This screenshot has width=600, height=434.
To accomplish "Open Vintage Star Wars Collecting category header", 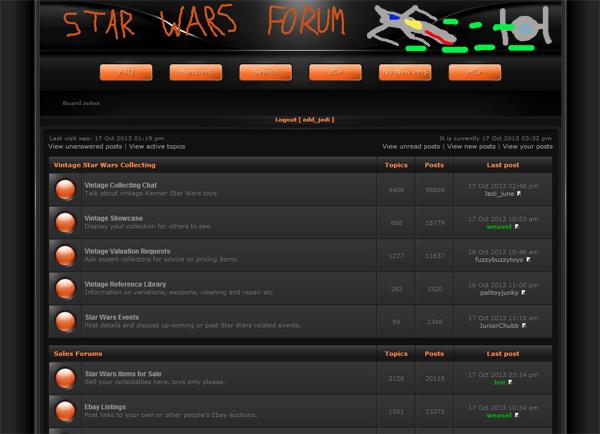I will click(104, 165).
